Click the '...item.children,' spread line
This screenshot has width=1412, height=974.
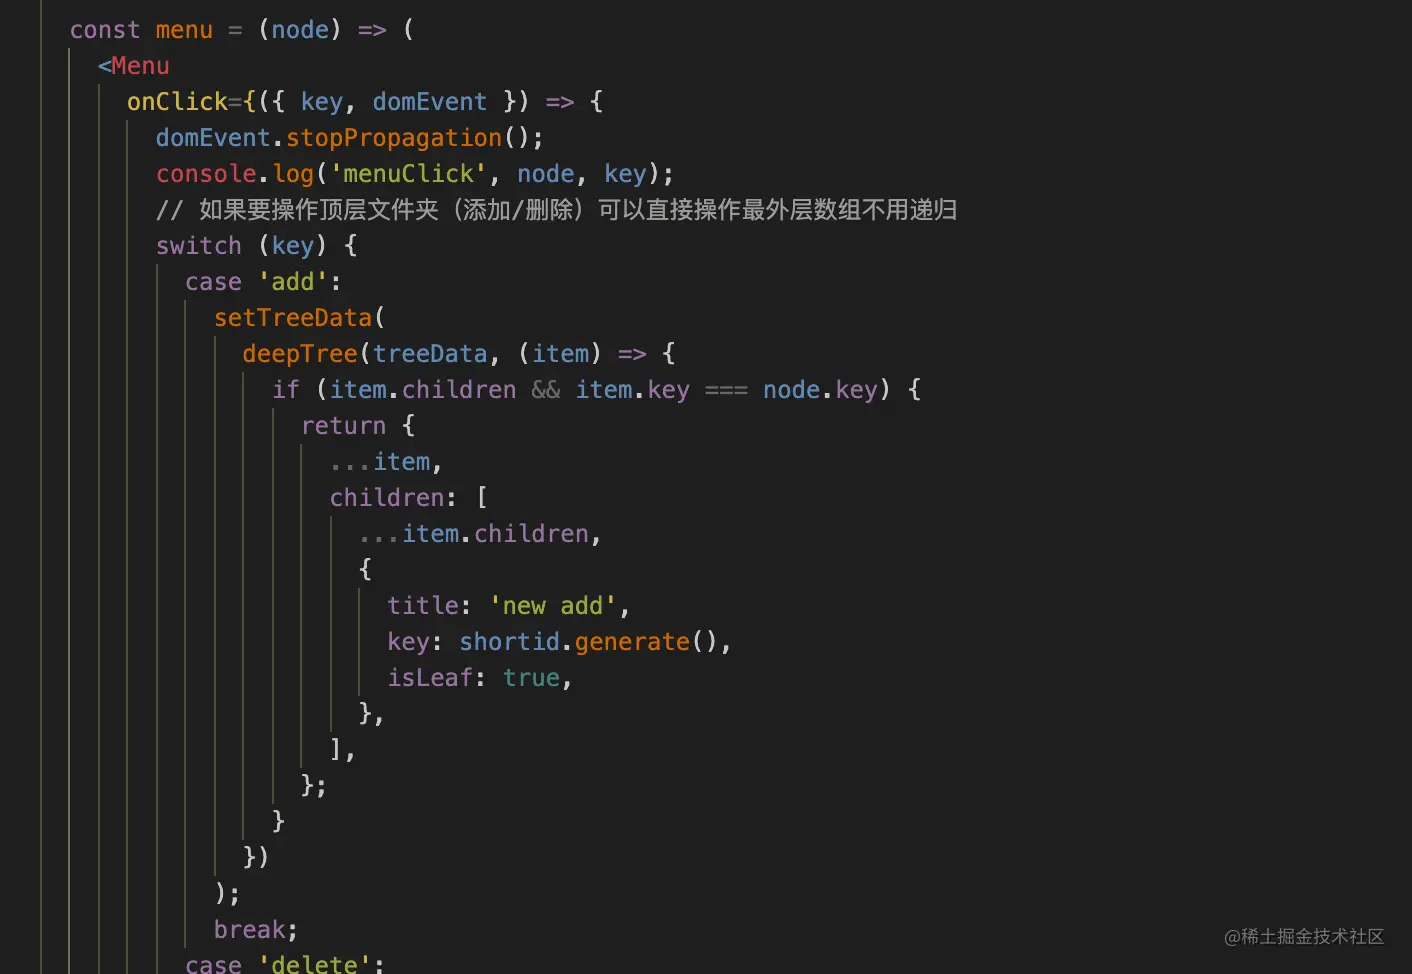pos(480,534)
